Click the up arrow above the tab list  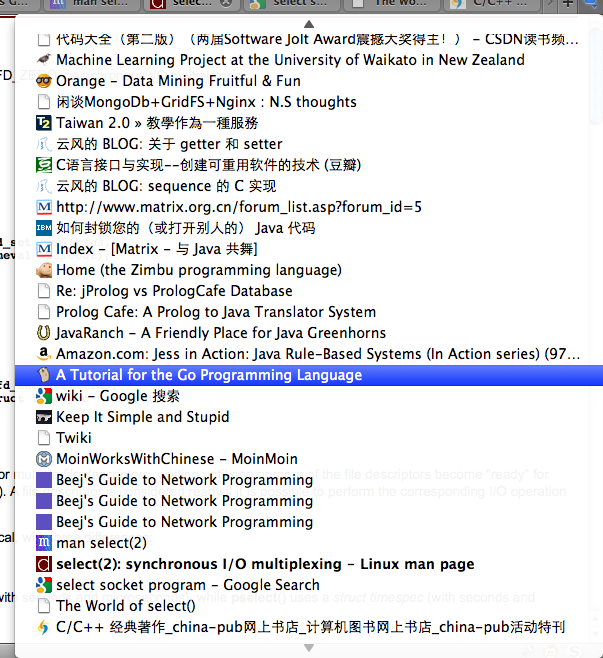coord(309,24)
